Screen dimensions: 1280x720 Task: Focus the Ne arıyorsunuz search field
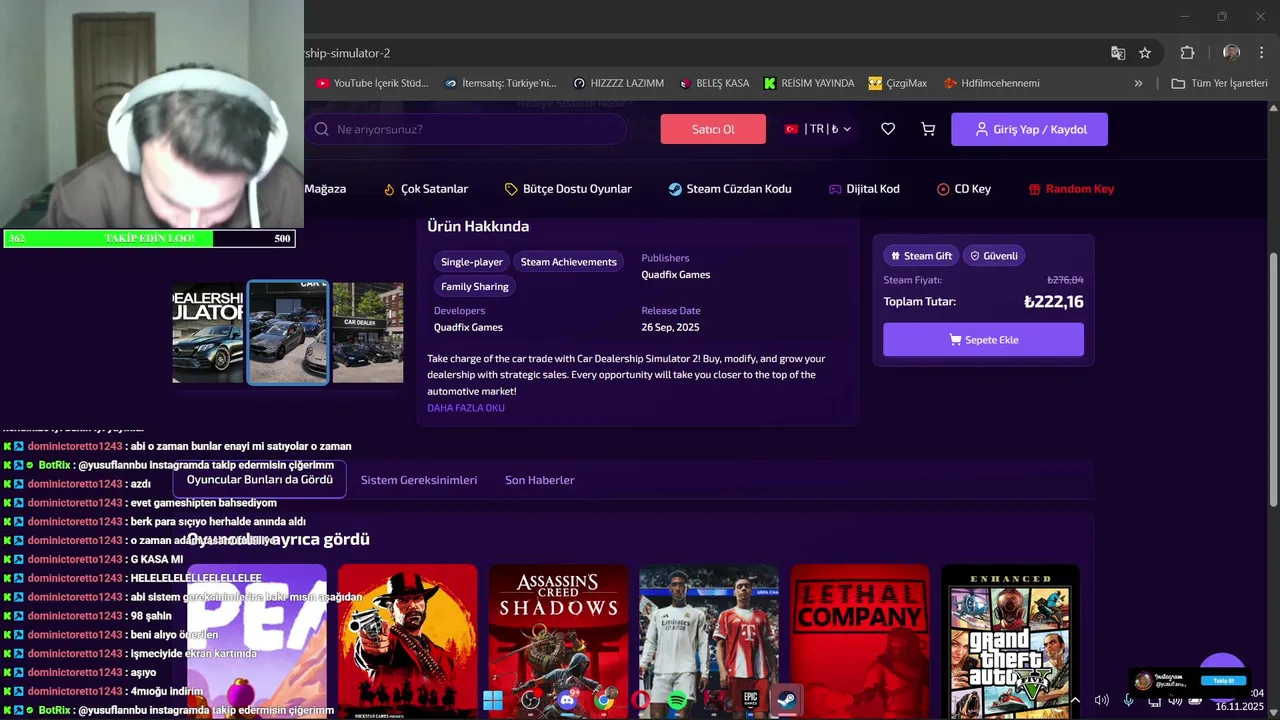point(465,129)
